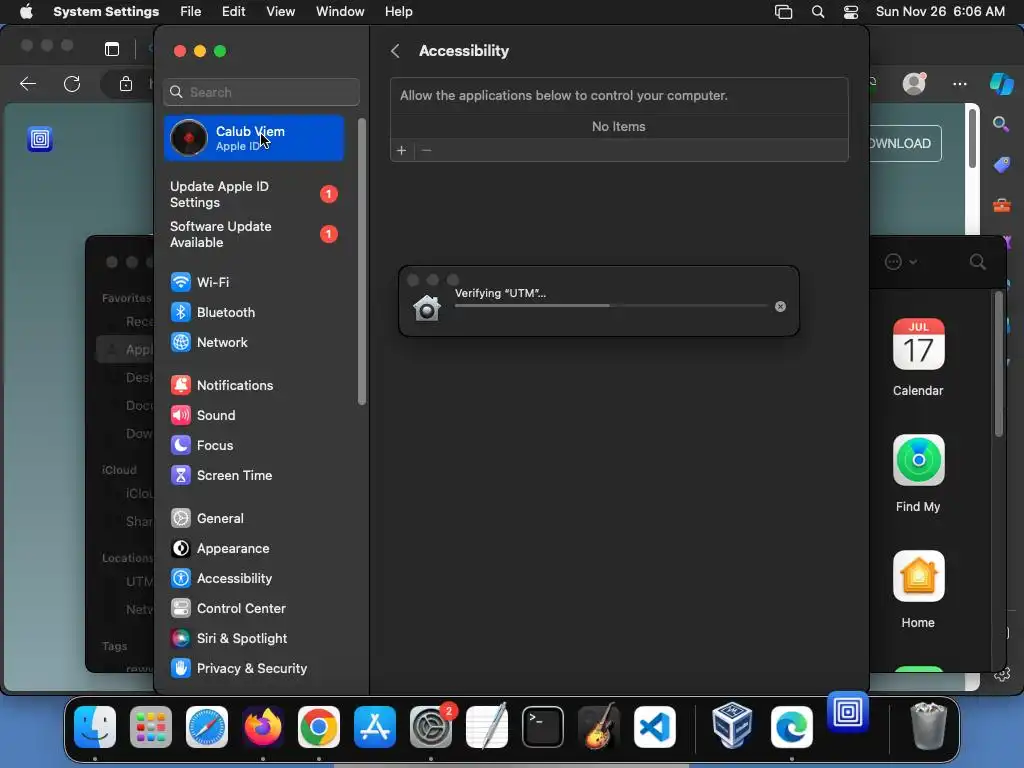Toggle Edge vertical tabs sidebar icon
This screenshot has width=1024, height=768.
click(x=112, y=49)
